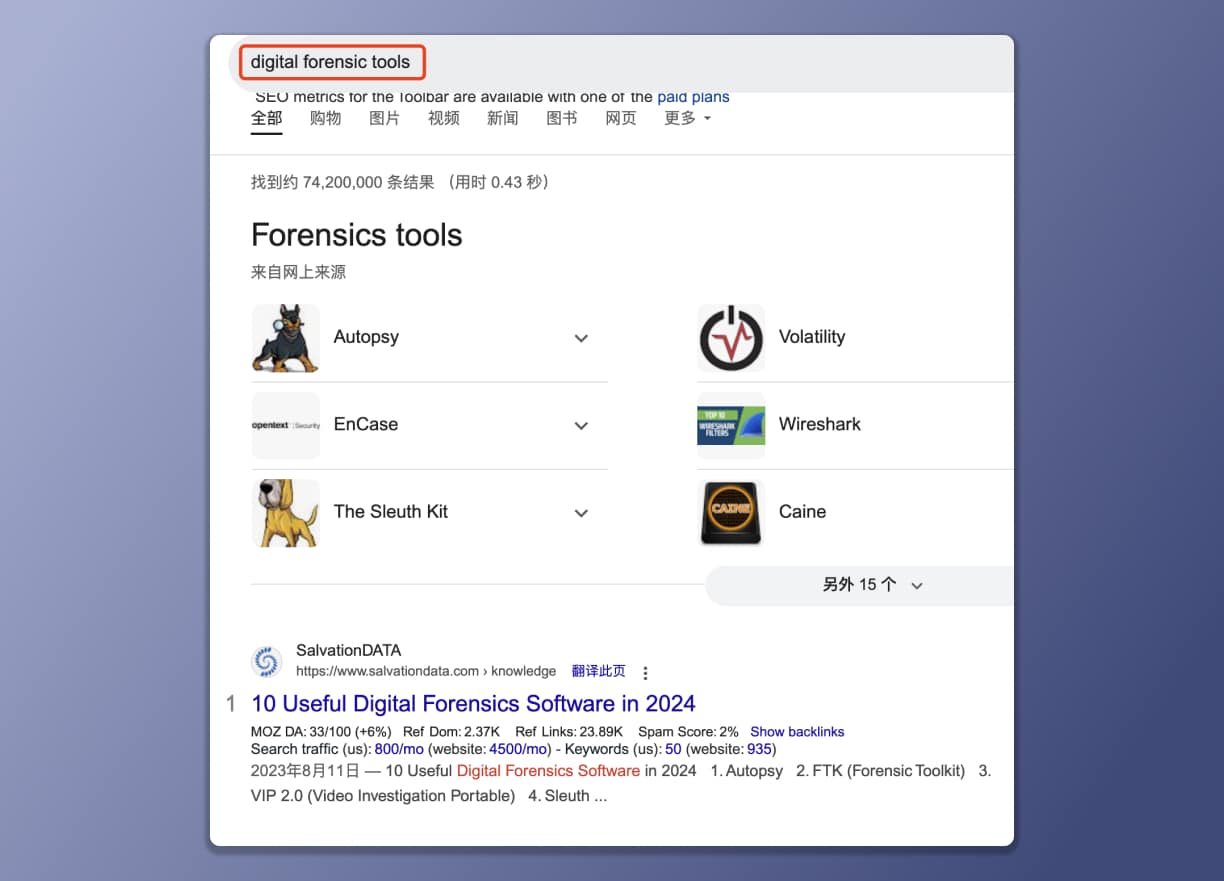Viewport: 1224px width, 881px height.
Task: Click the Show backlinks link
Action: point(797,732)
